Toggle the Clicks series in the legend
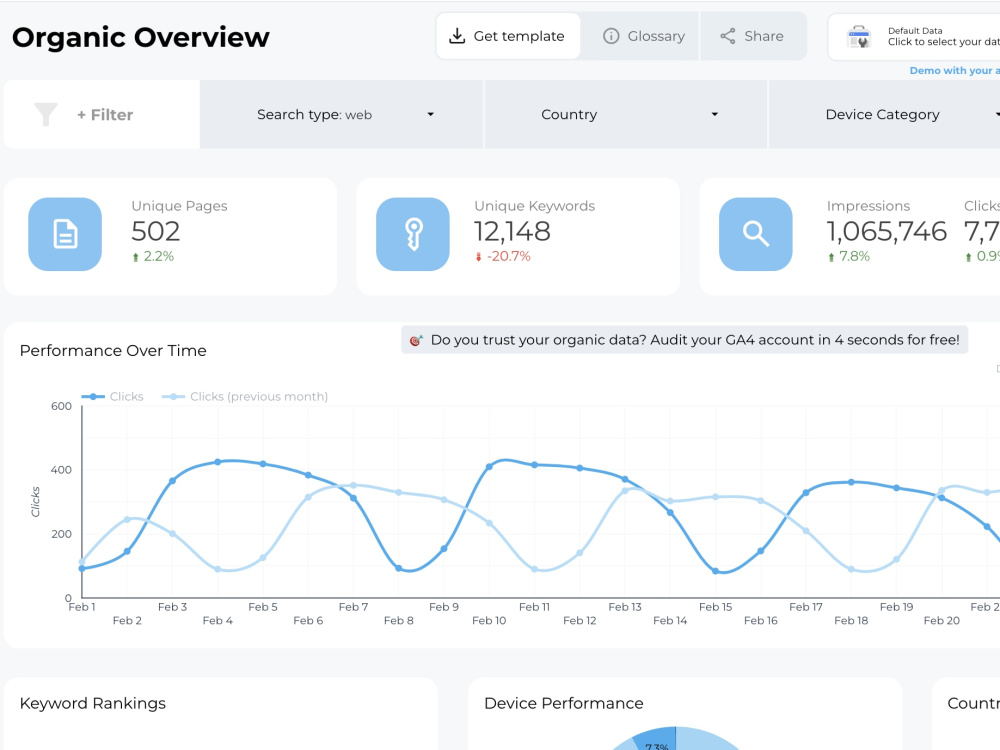The height and width of the screenshot is (750, 1000). pos(113,396)
